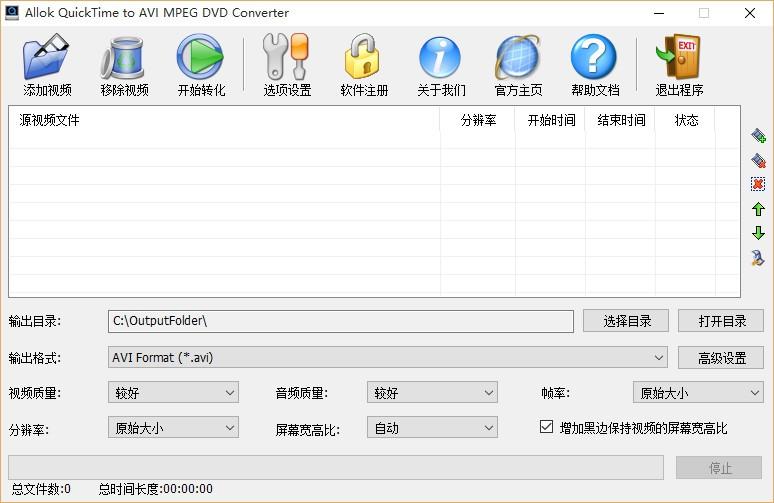Image resolution: width=774 pixels, height=503 pixels.
Task: Click 高级设置 button
Action: tap(721, 358)
